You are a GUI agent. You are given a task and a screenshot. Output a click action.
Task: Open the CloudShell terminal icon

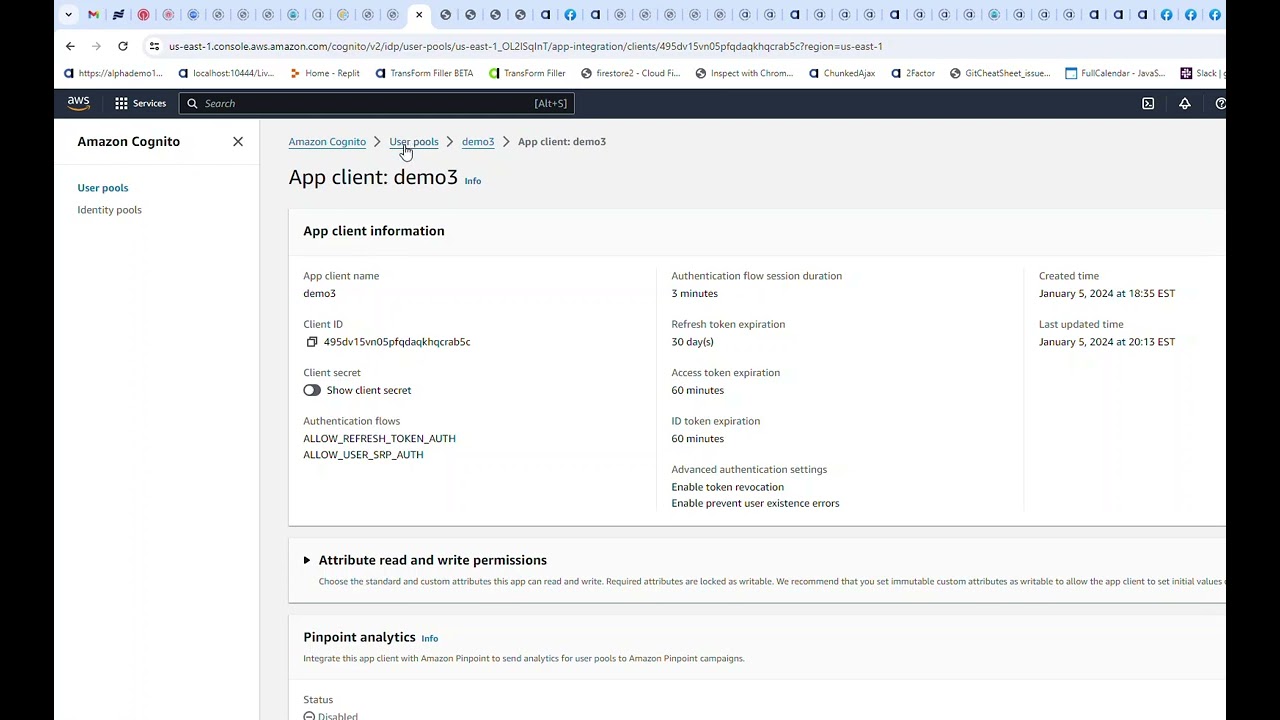1148,103
